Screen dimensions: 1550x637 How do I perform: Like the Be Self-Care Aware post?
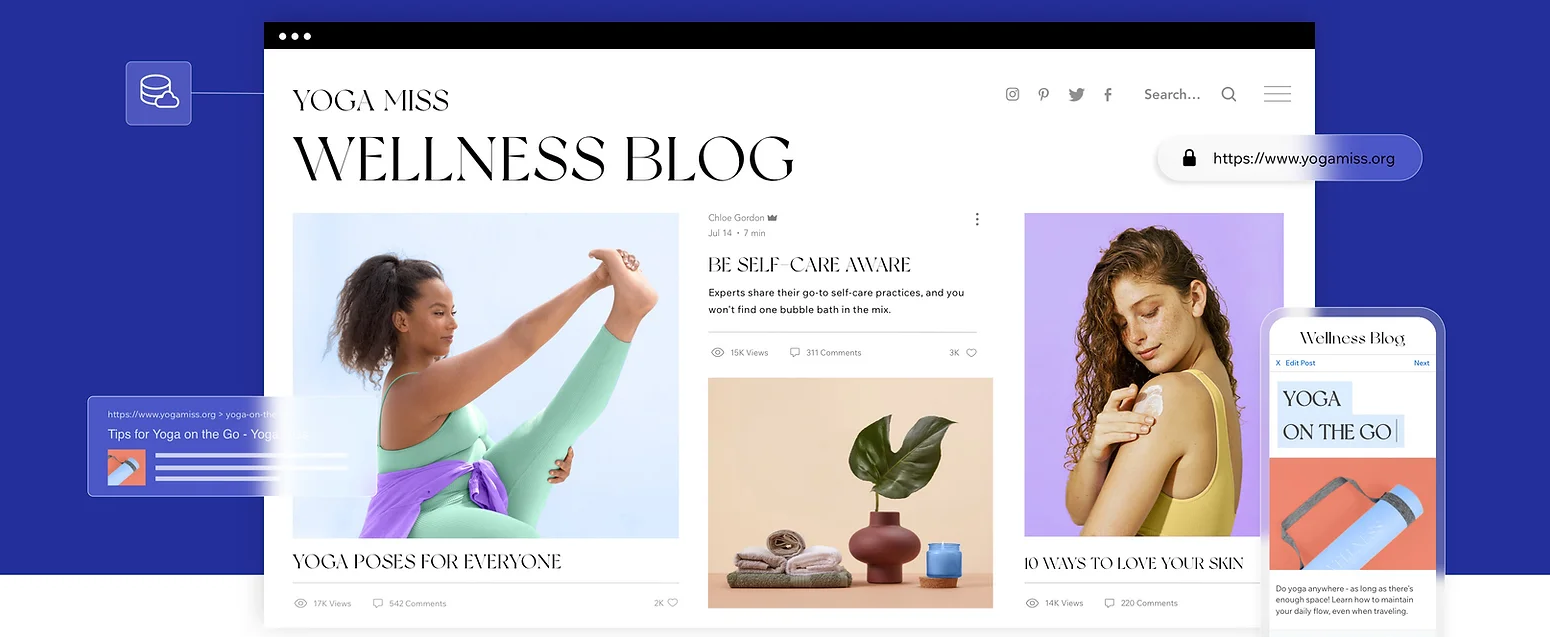click(x=971, y=353)
